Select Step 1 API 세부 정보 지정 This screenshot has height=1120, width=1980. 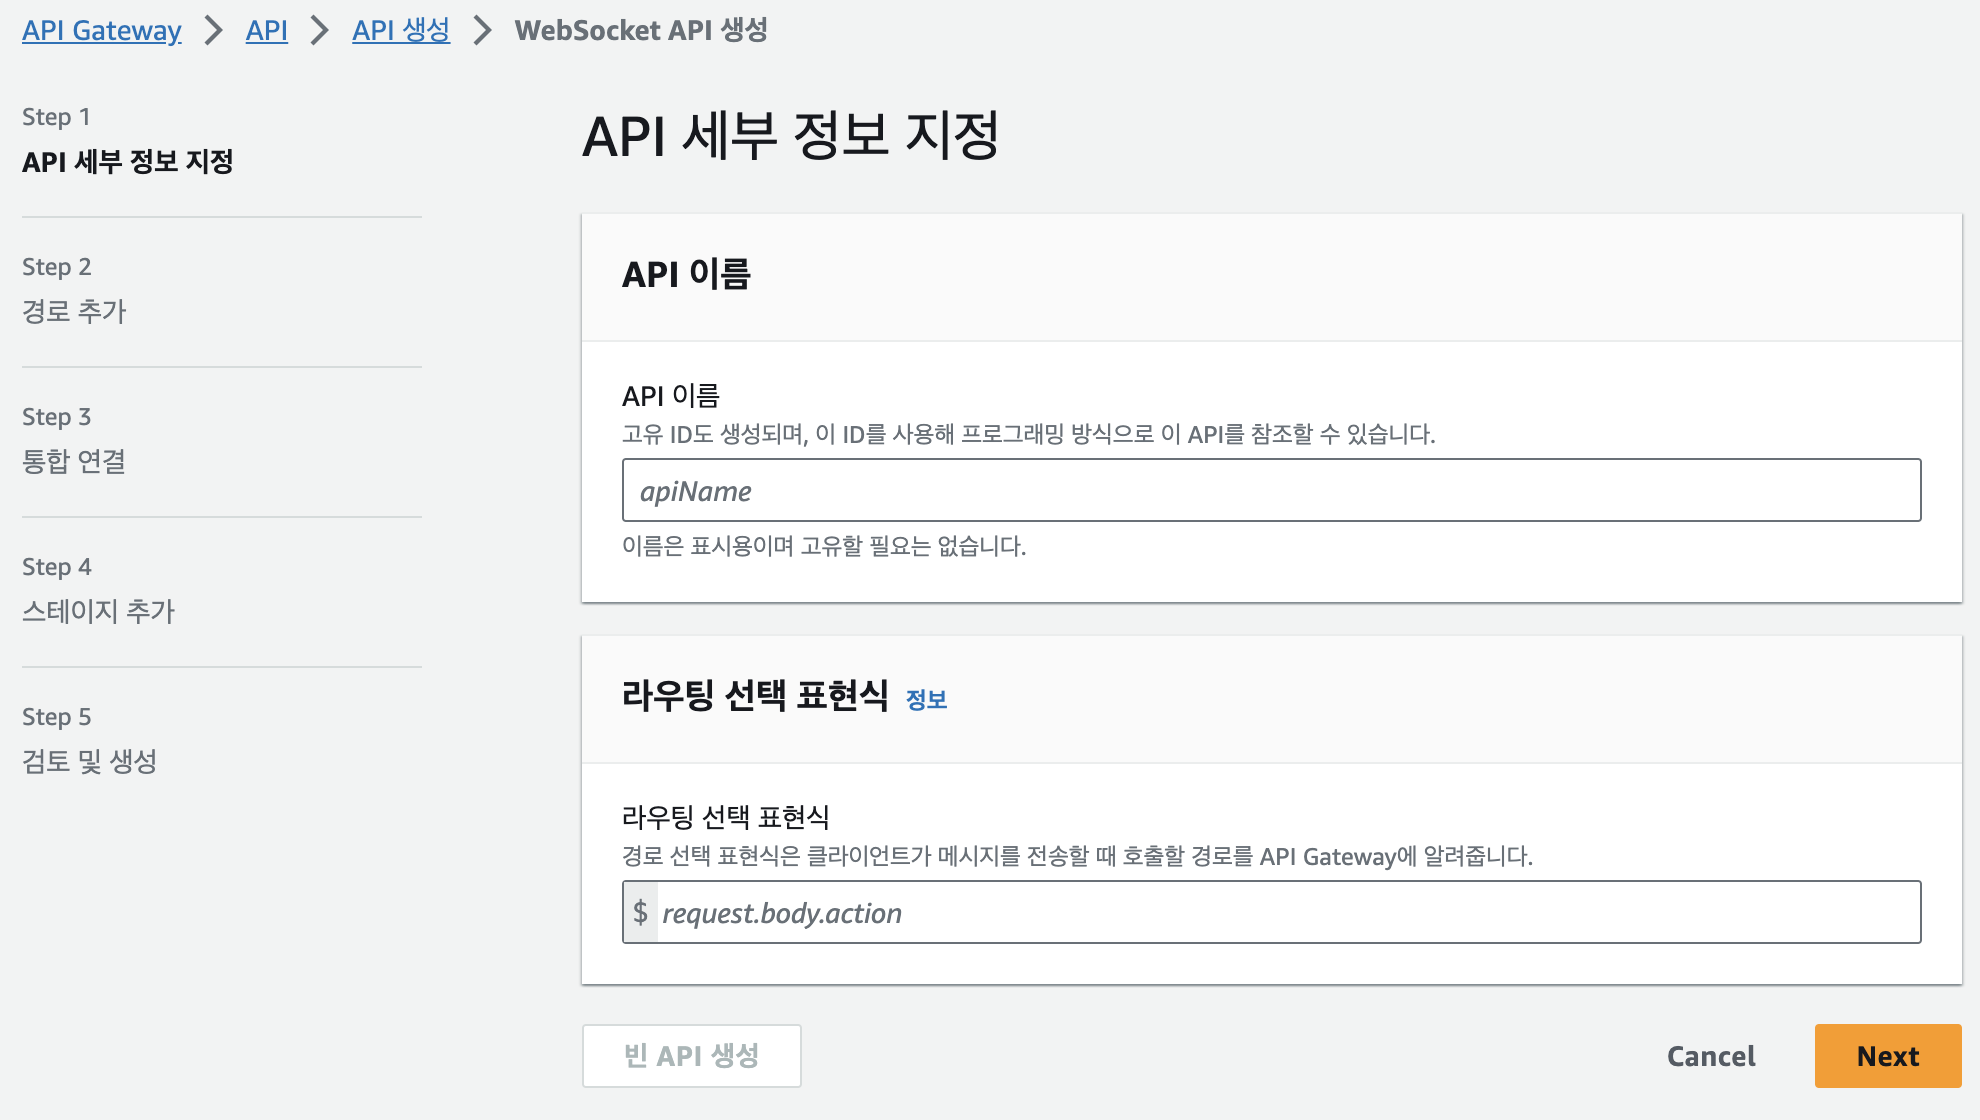pos(127,161)
